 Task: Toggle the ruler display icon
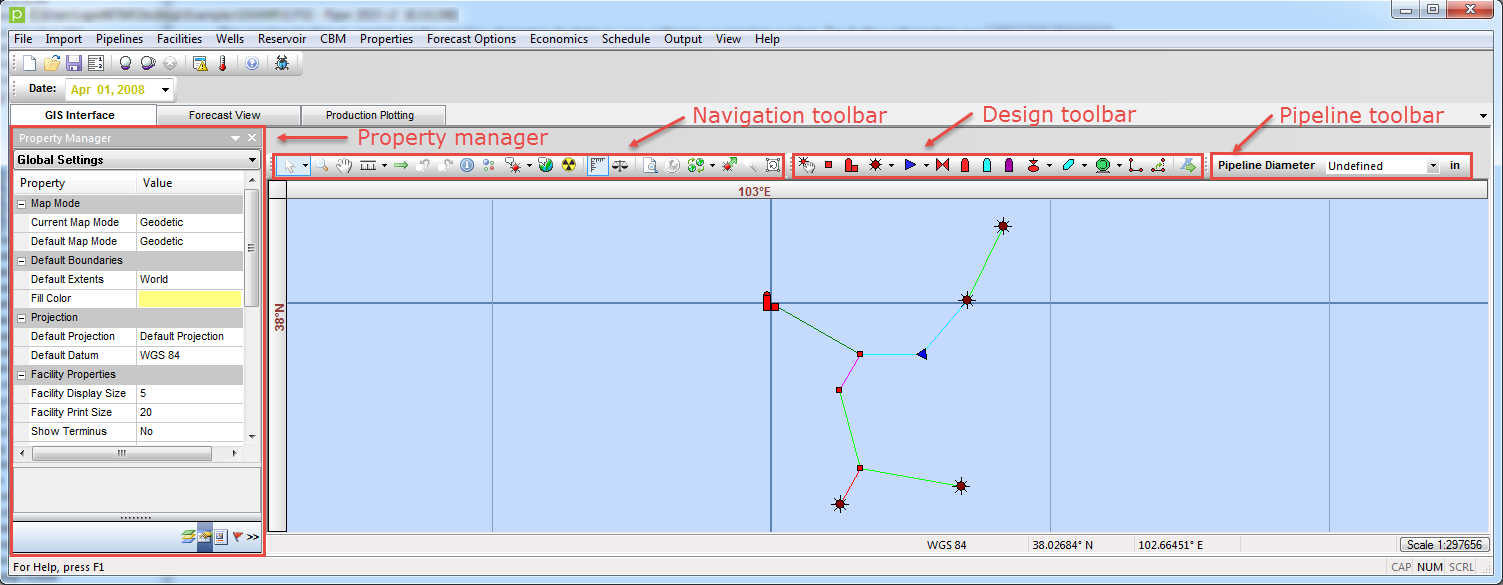[600, 165]
